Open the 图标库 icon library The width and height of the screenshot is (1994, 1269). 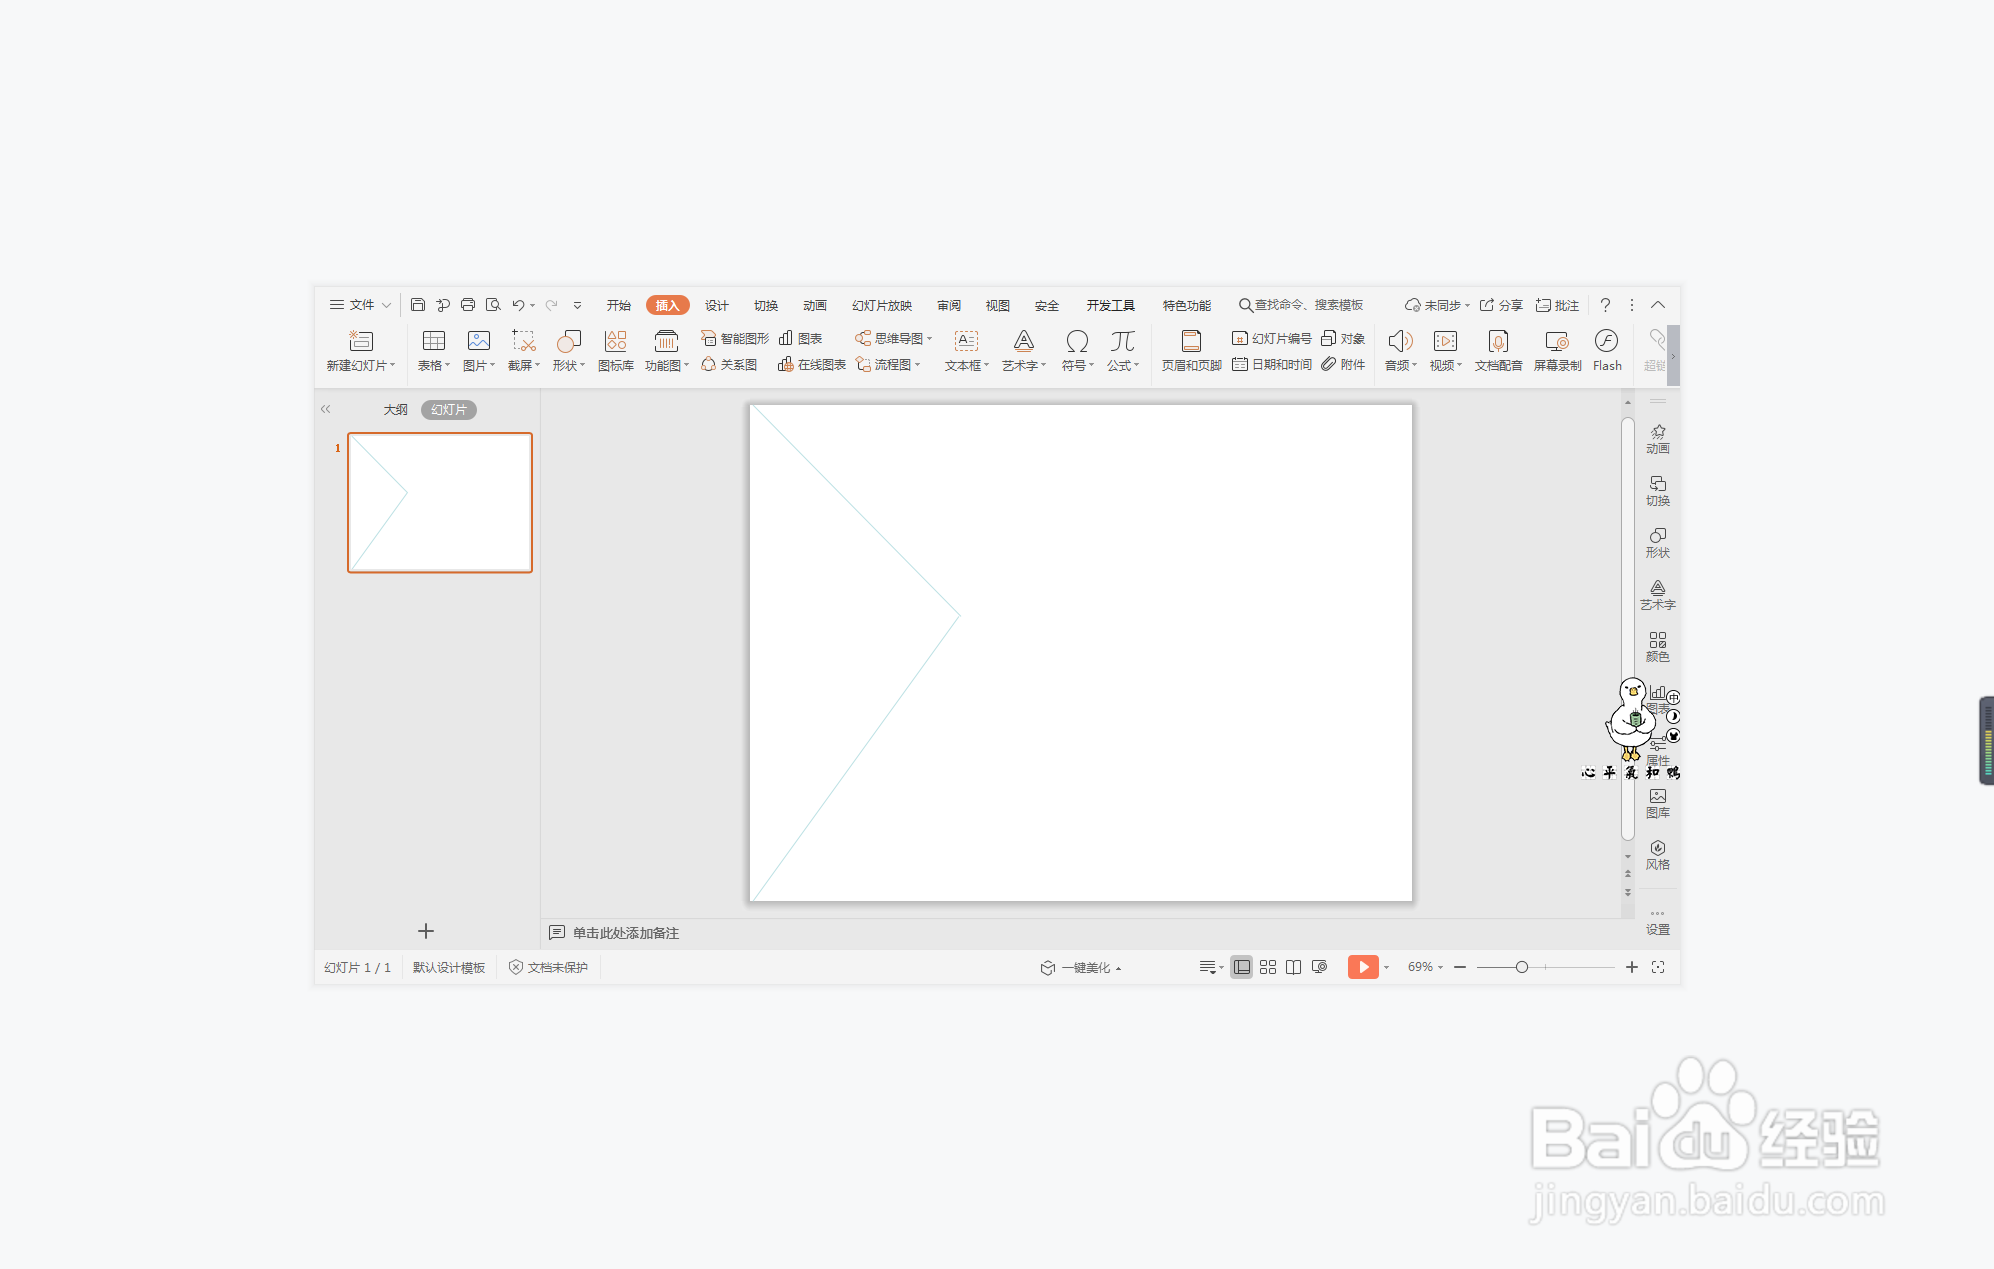[615, 341]
